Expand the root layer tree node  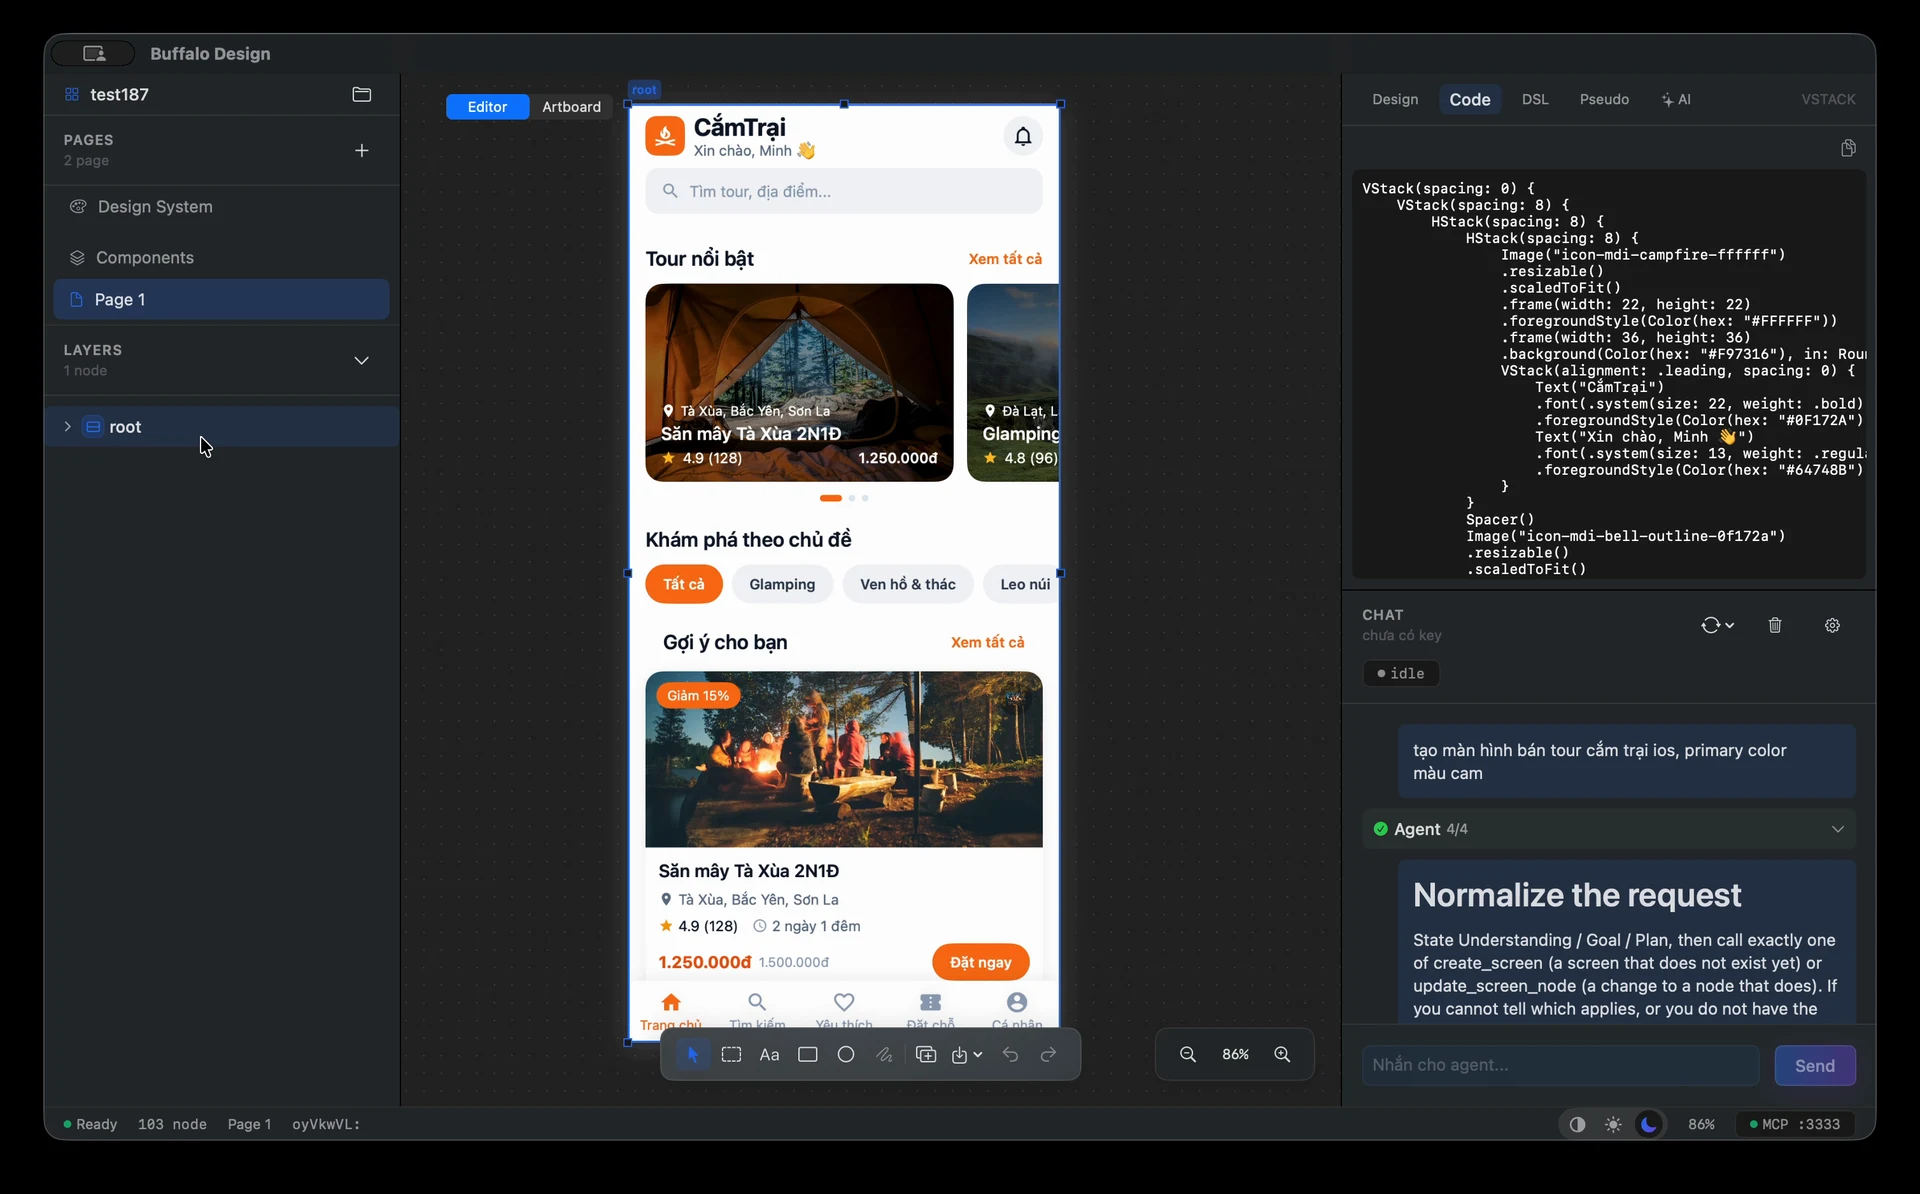[x=67, y=426]
